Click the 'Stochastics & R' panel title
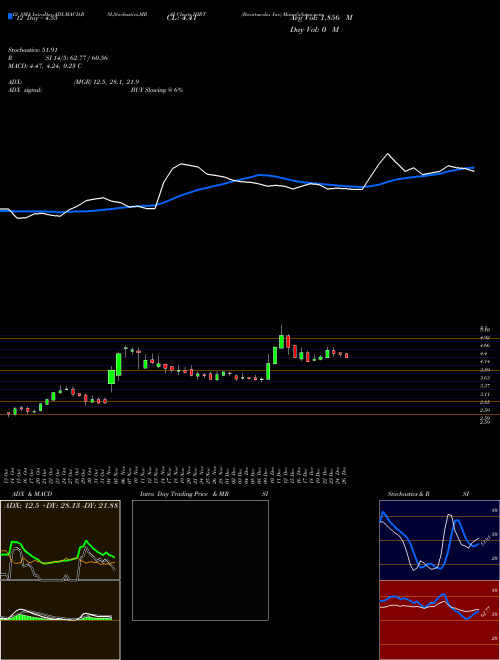The image size is (500, 660). click(x=409, y=494)
